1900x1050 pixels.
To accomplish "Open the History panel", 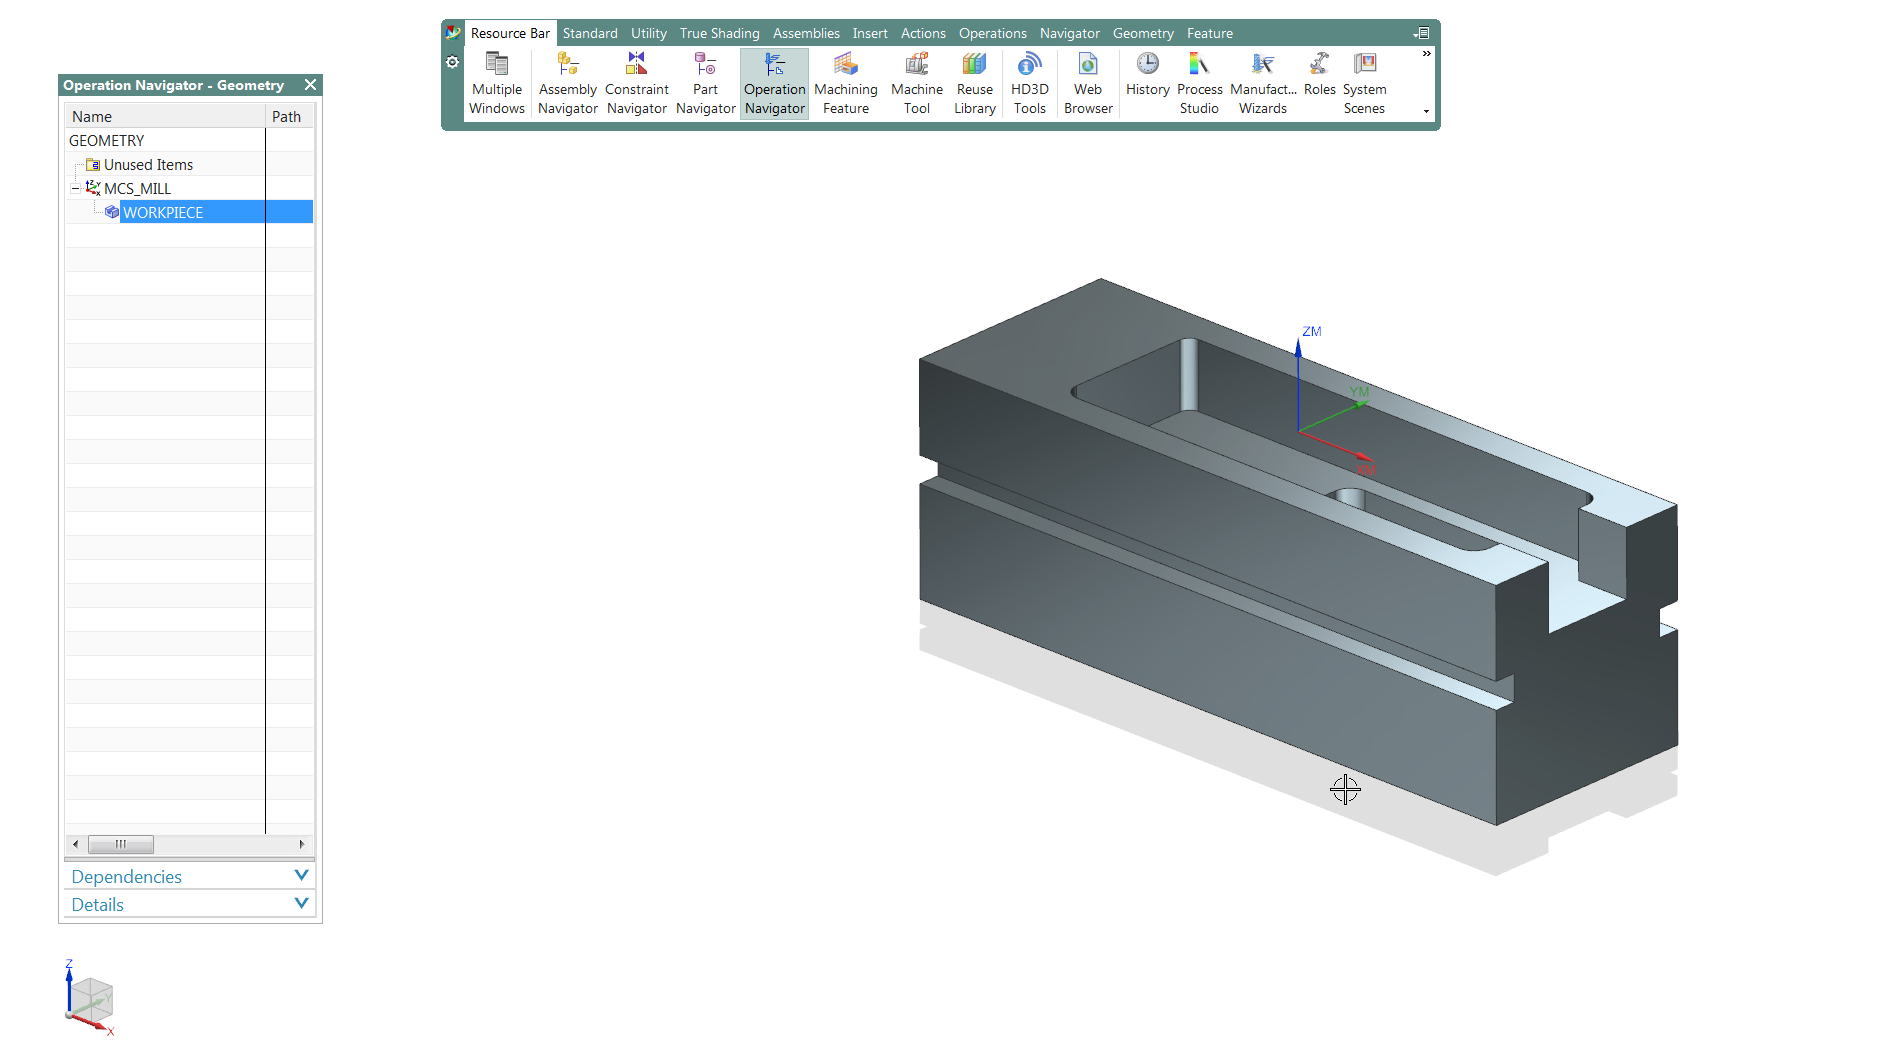I will point(1148,76).
